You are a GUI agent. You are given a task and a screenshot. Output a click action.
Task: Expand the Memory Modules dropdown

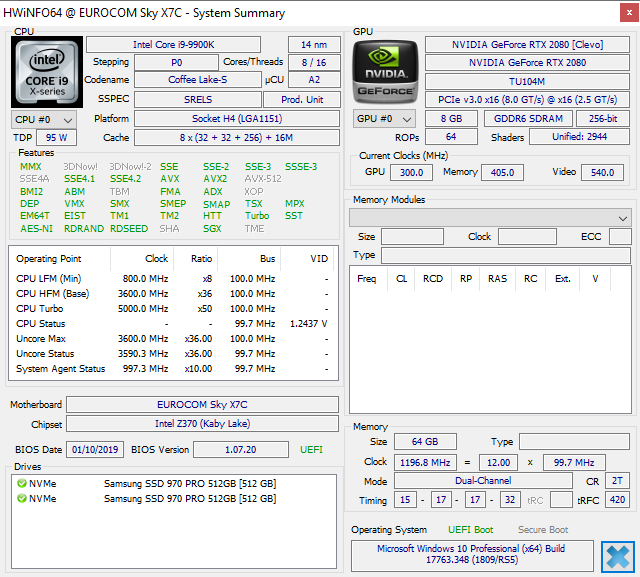click(490, 218)
